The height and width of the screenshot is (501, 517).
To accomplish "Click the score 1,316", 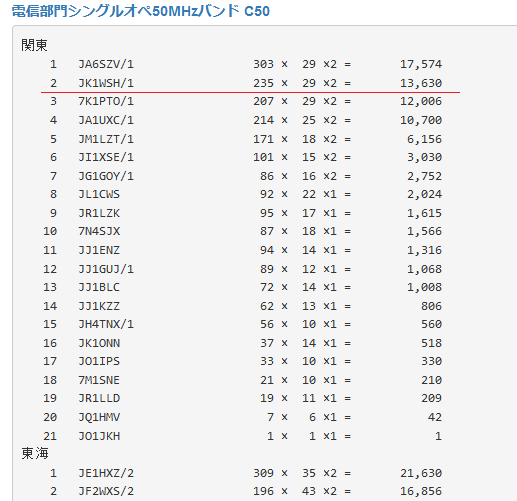I will [x=425, y=250].
